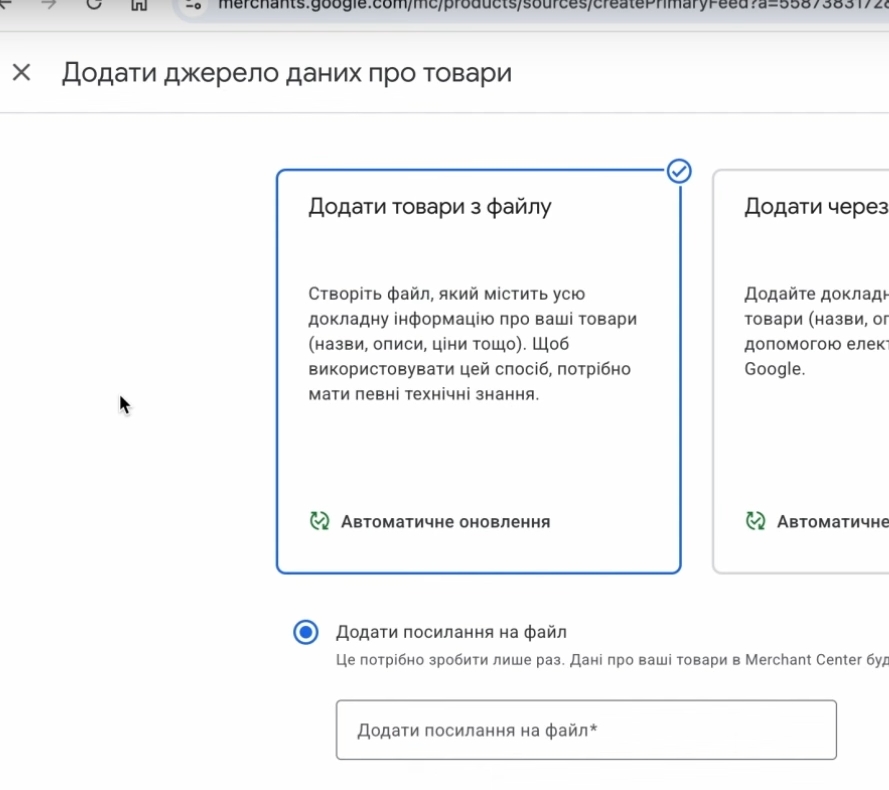Click the green auto-update icon in the file card

coord(319,521)
